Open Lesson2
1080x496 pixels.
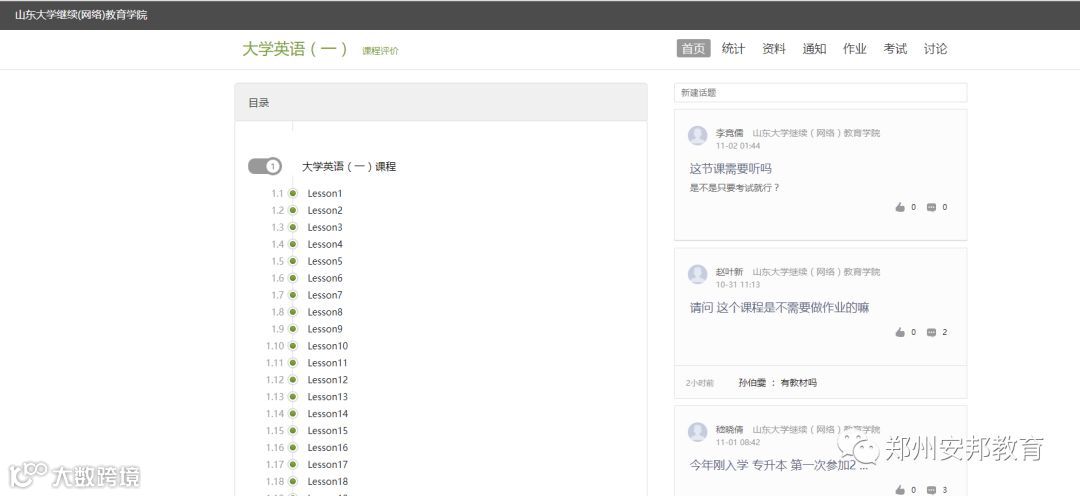point(325,211)
